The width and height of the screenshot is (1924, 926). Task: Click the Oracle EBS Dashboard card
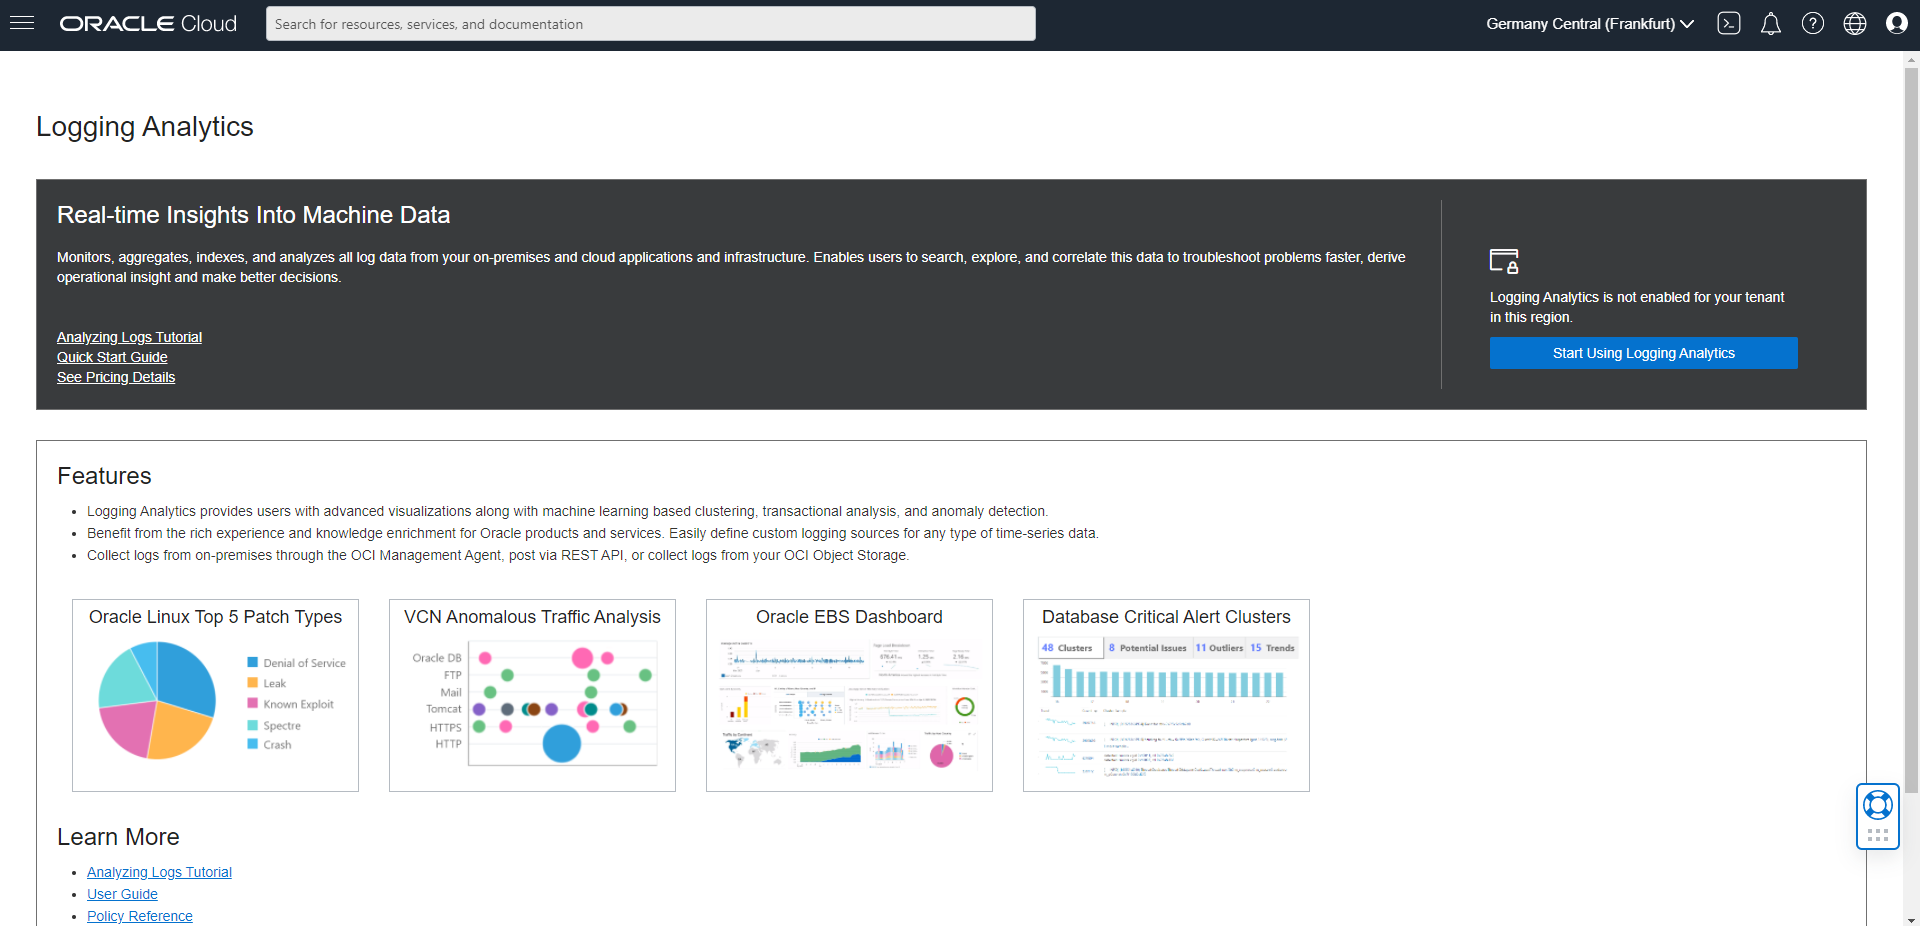click(849, 695)
